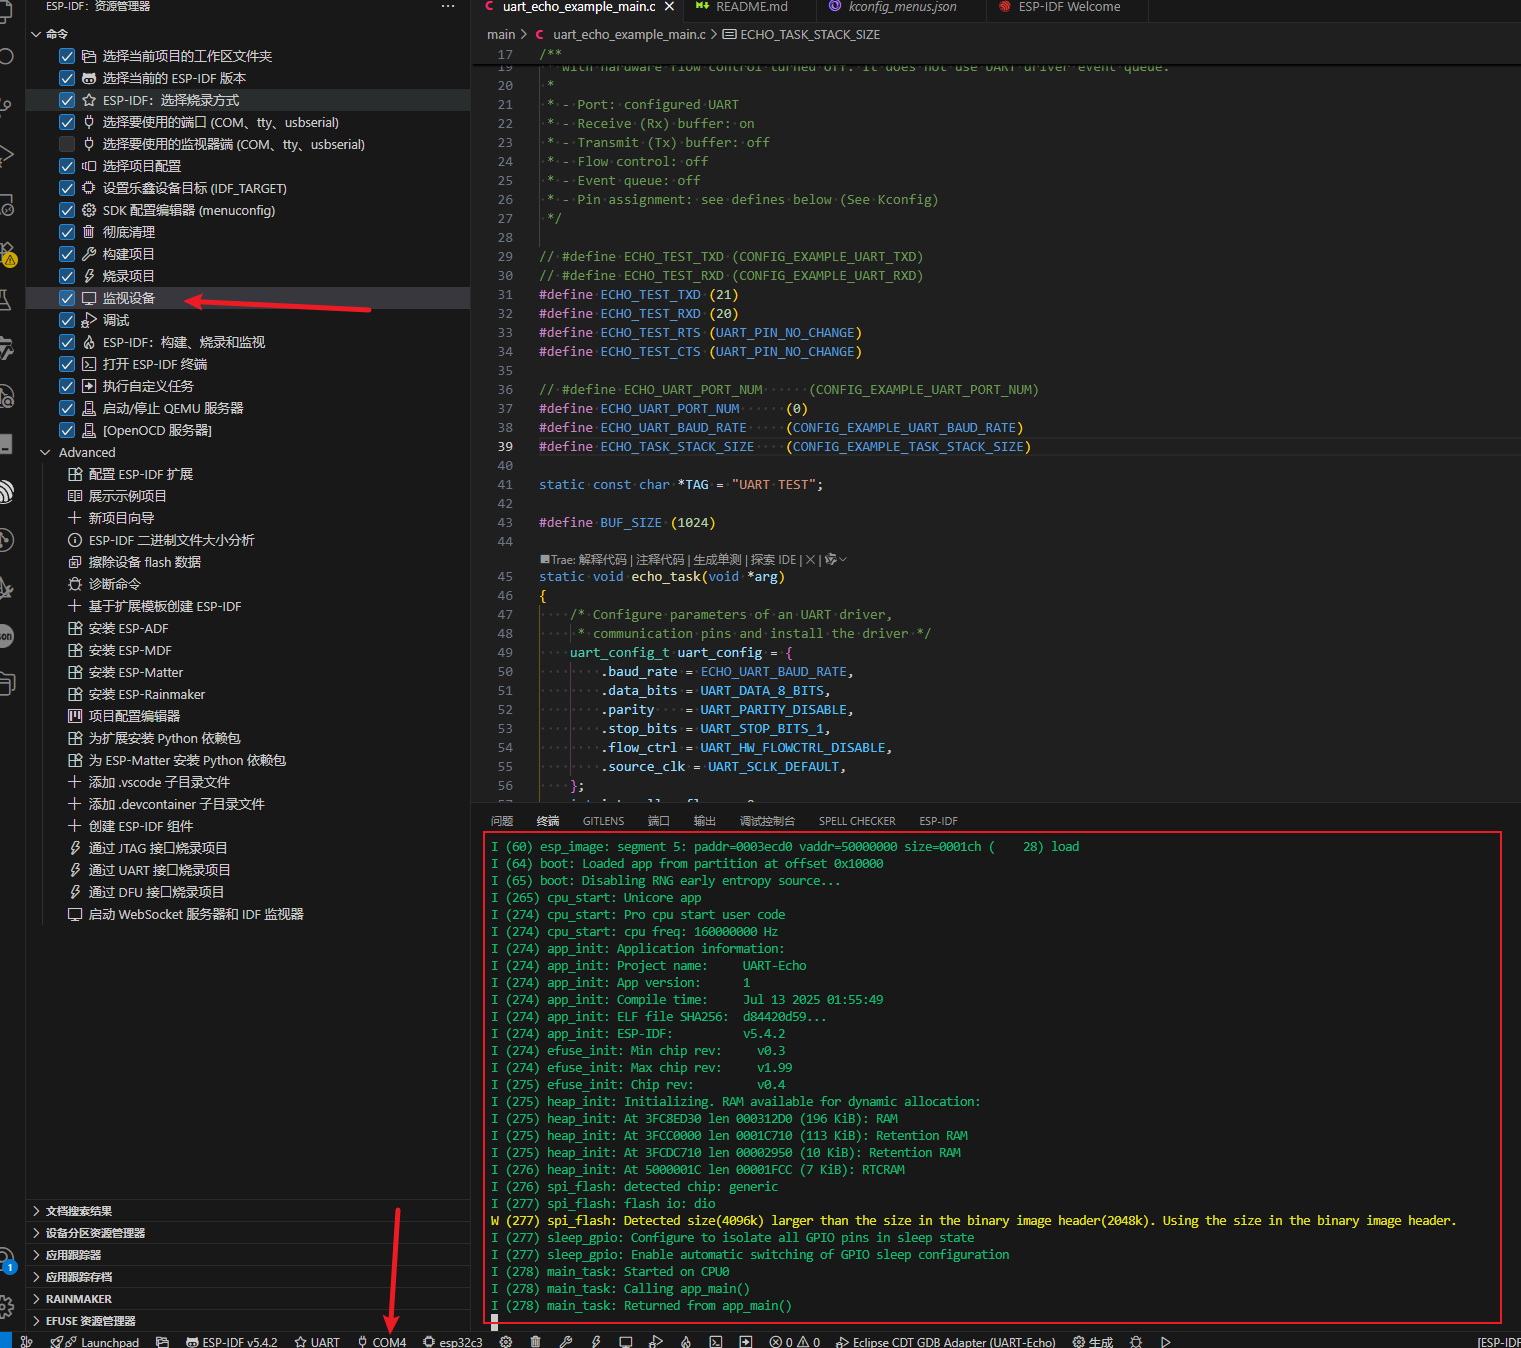This screenshot has height=1348, width=1521.
Task: Click the flame build-flash-monitor icon in status bar
Action: pos(686,1342)
